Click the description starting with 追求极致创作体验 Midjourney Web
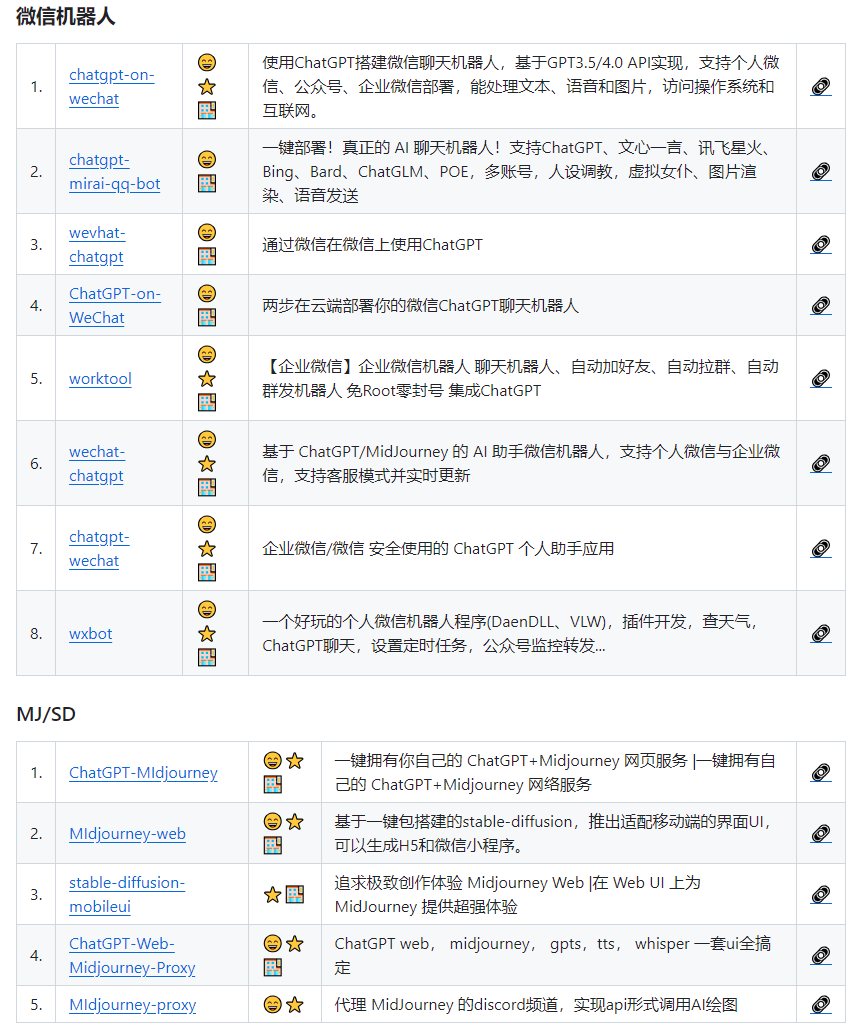This screenshot has height=1035, width=858. [517, 894]
